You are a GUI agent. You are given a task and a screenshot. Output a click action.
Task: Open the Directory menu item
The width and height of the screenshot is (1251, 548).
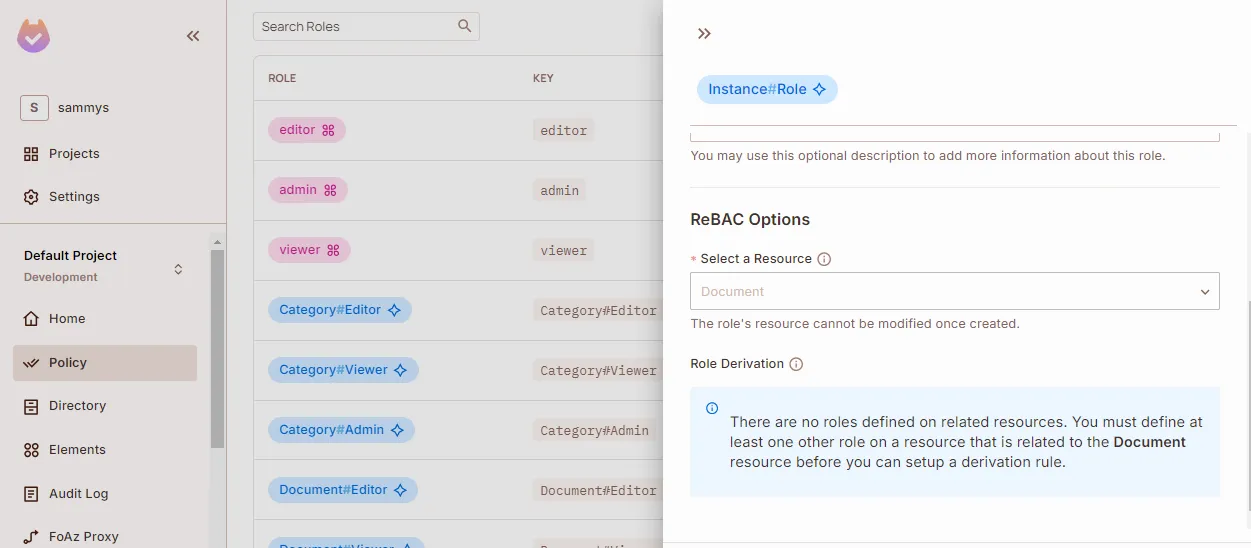(x=77, y=406)
